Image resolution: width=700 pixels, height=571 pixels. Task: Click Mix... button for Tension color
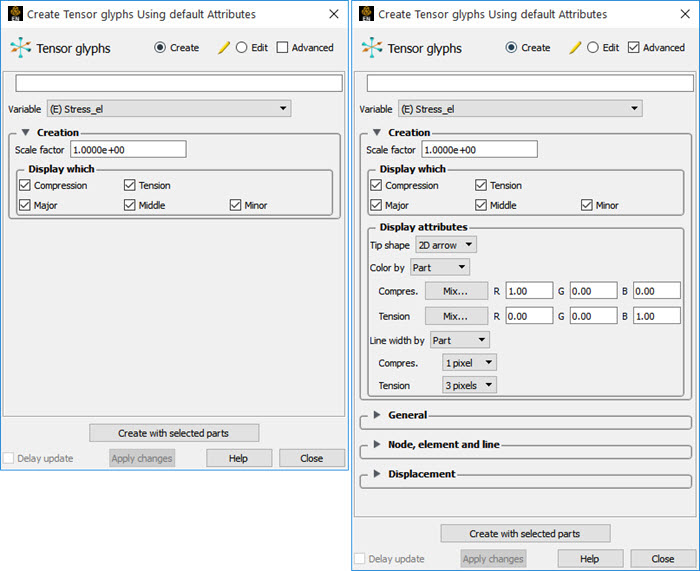(x=456, y=316)
